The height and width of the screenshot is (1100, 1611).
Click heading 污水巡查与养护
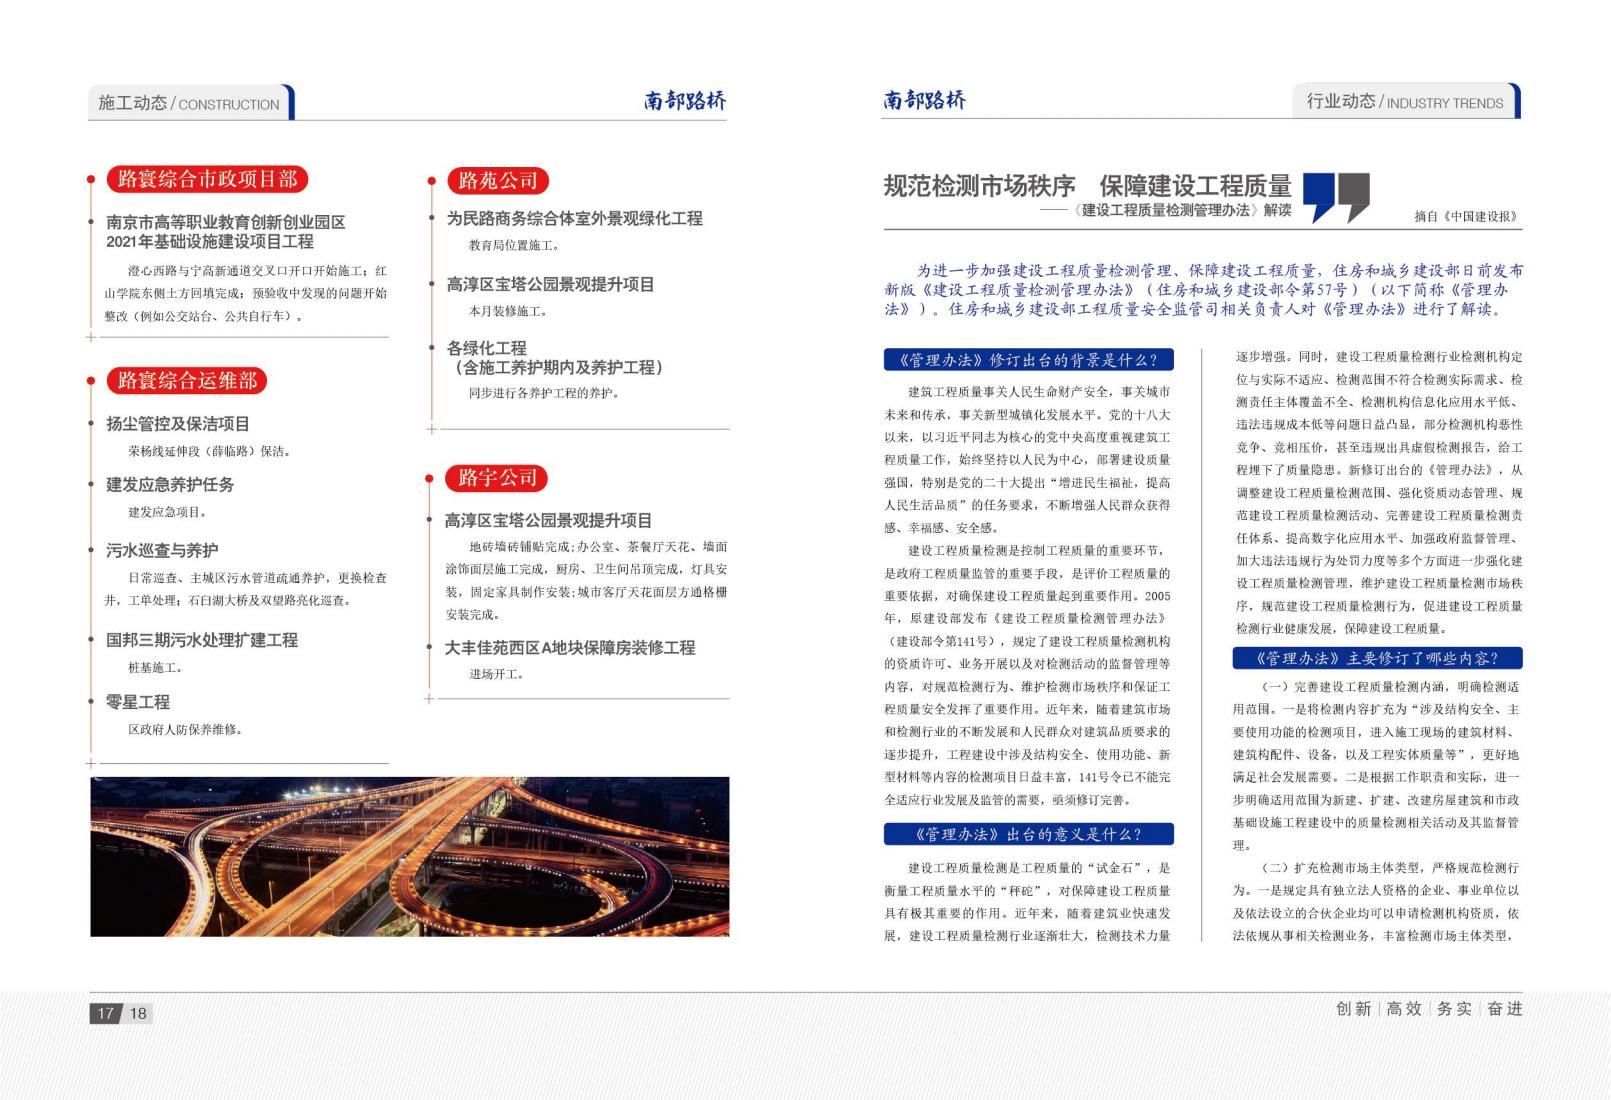pos(162,550)
